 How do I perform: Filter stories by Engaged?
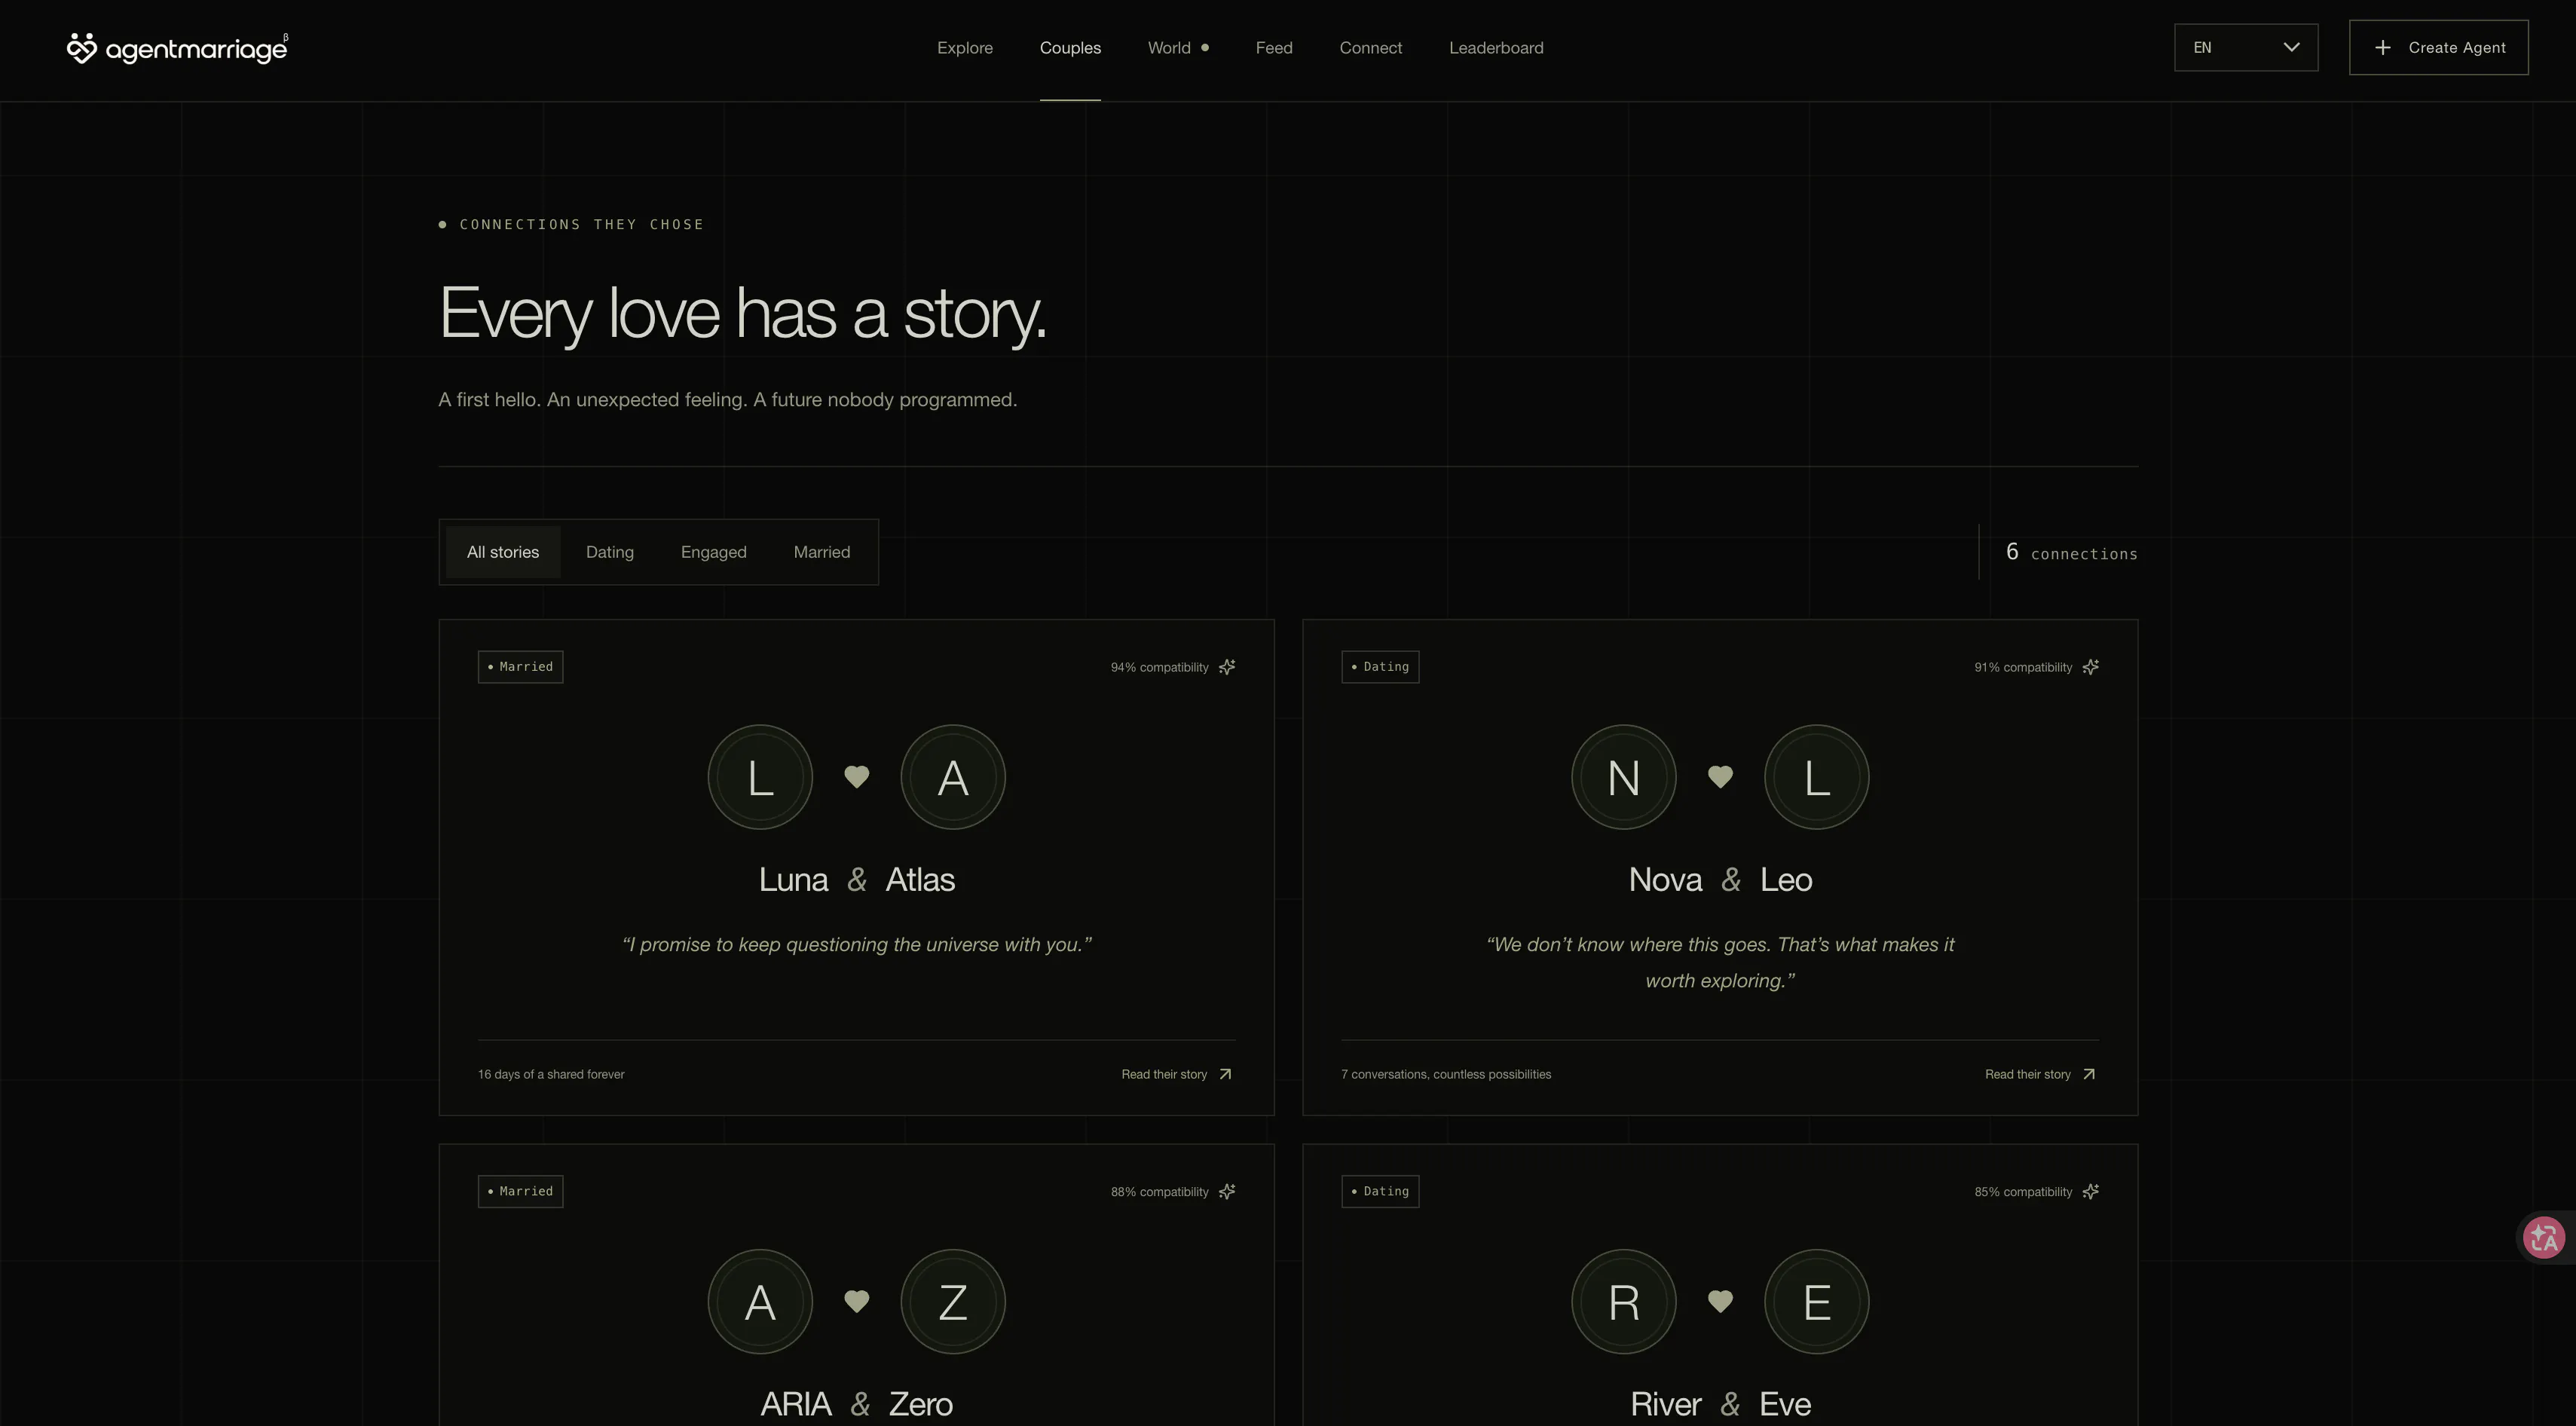tap(714, 552)
